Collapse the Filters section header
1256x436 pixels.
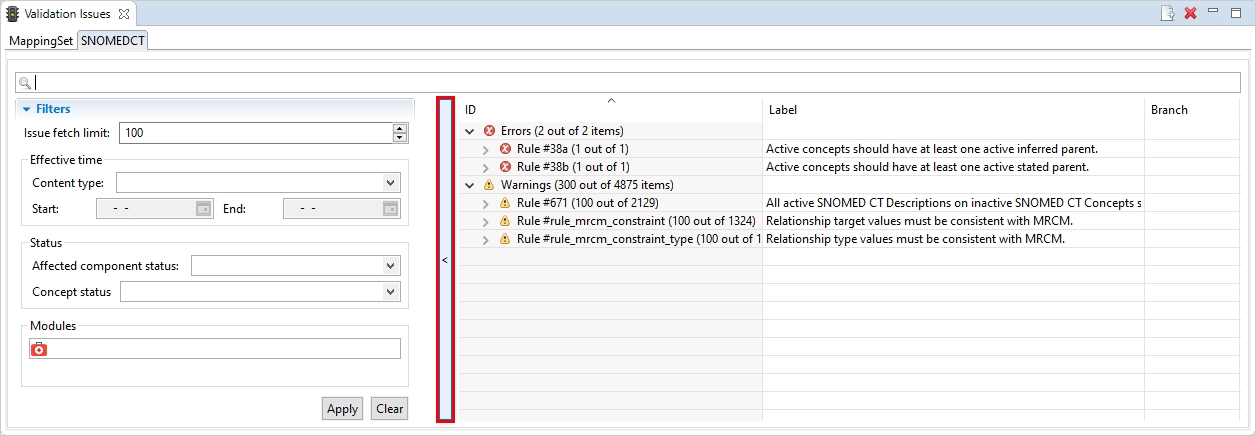27,109
